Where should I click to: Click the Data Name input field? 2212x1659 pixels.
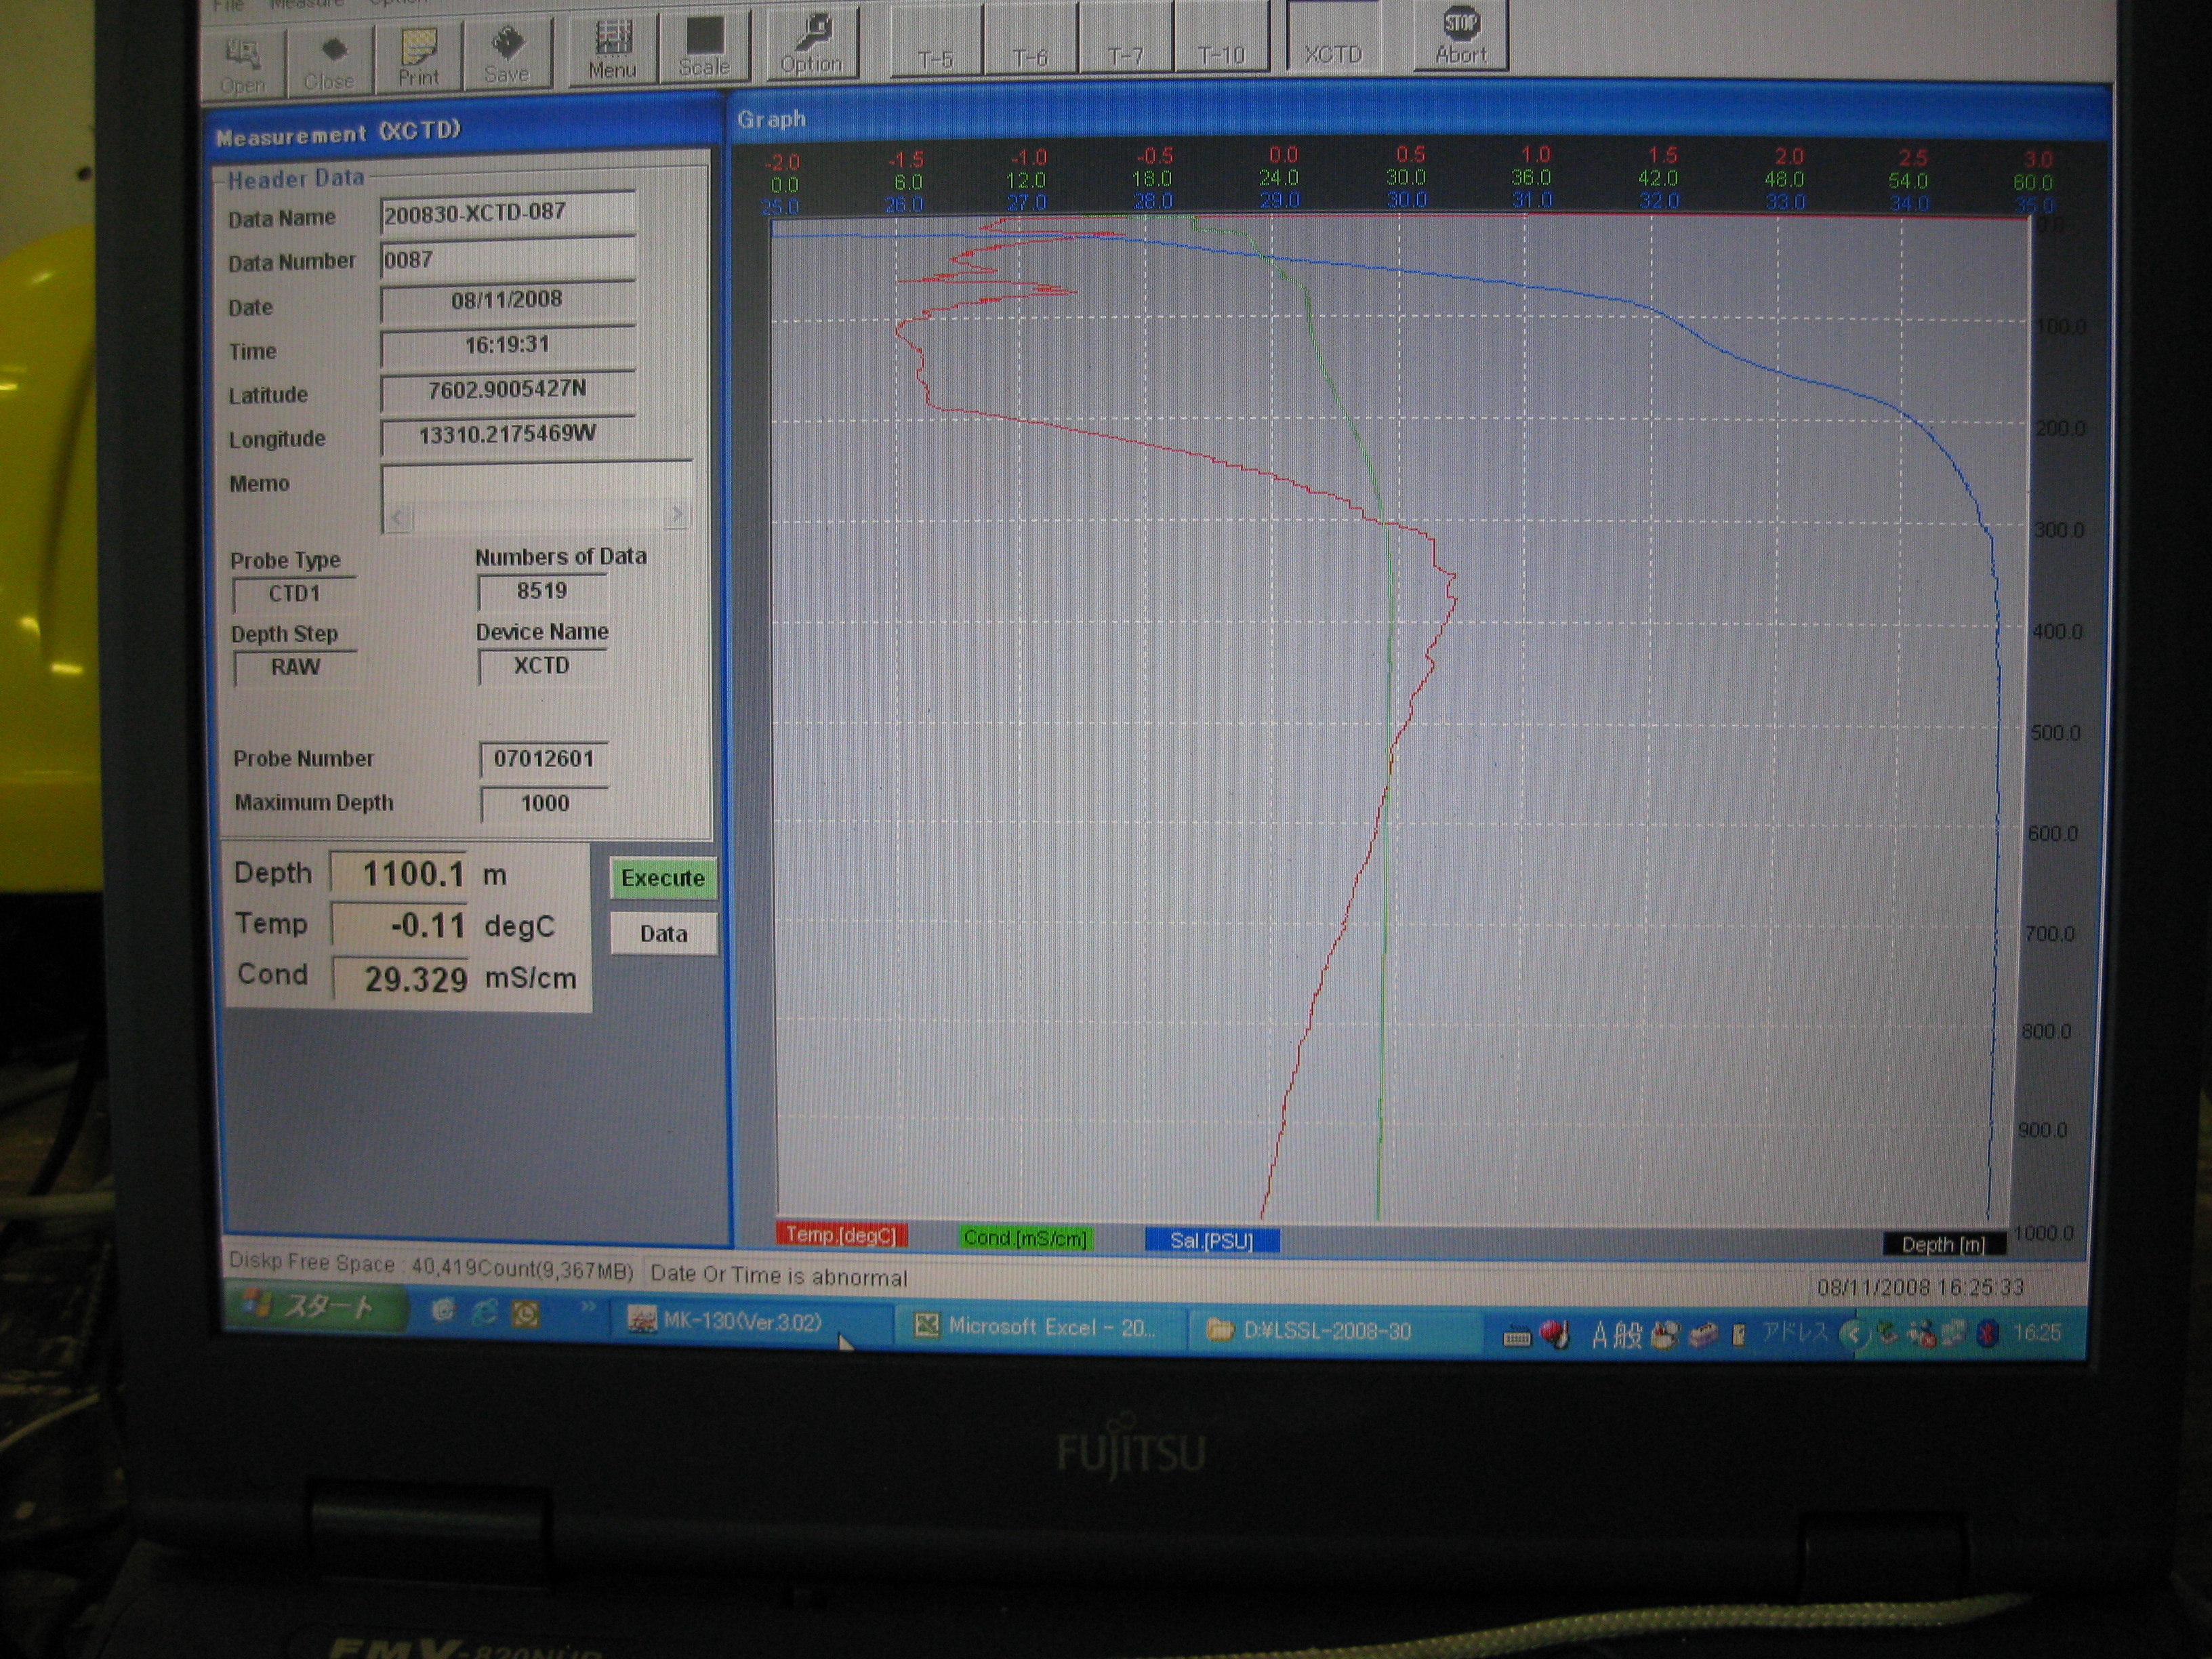point(507,213)
